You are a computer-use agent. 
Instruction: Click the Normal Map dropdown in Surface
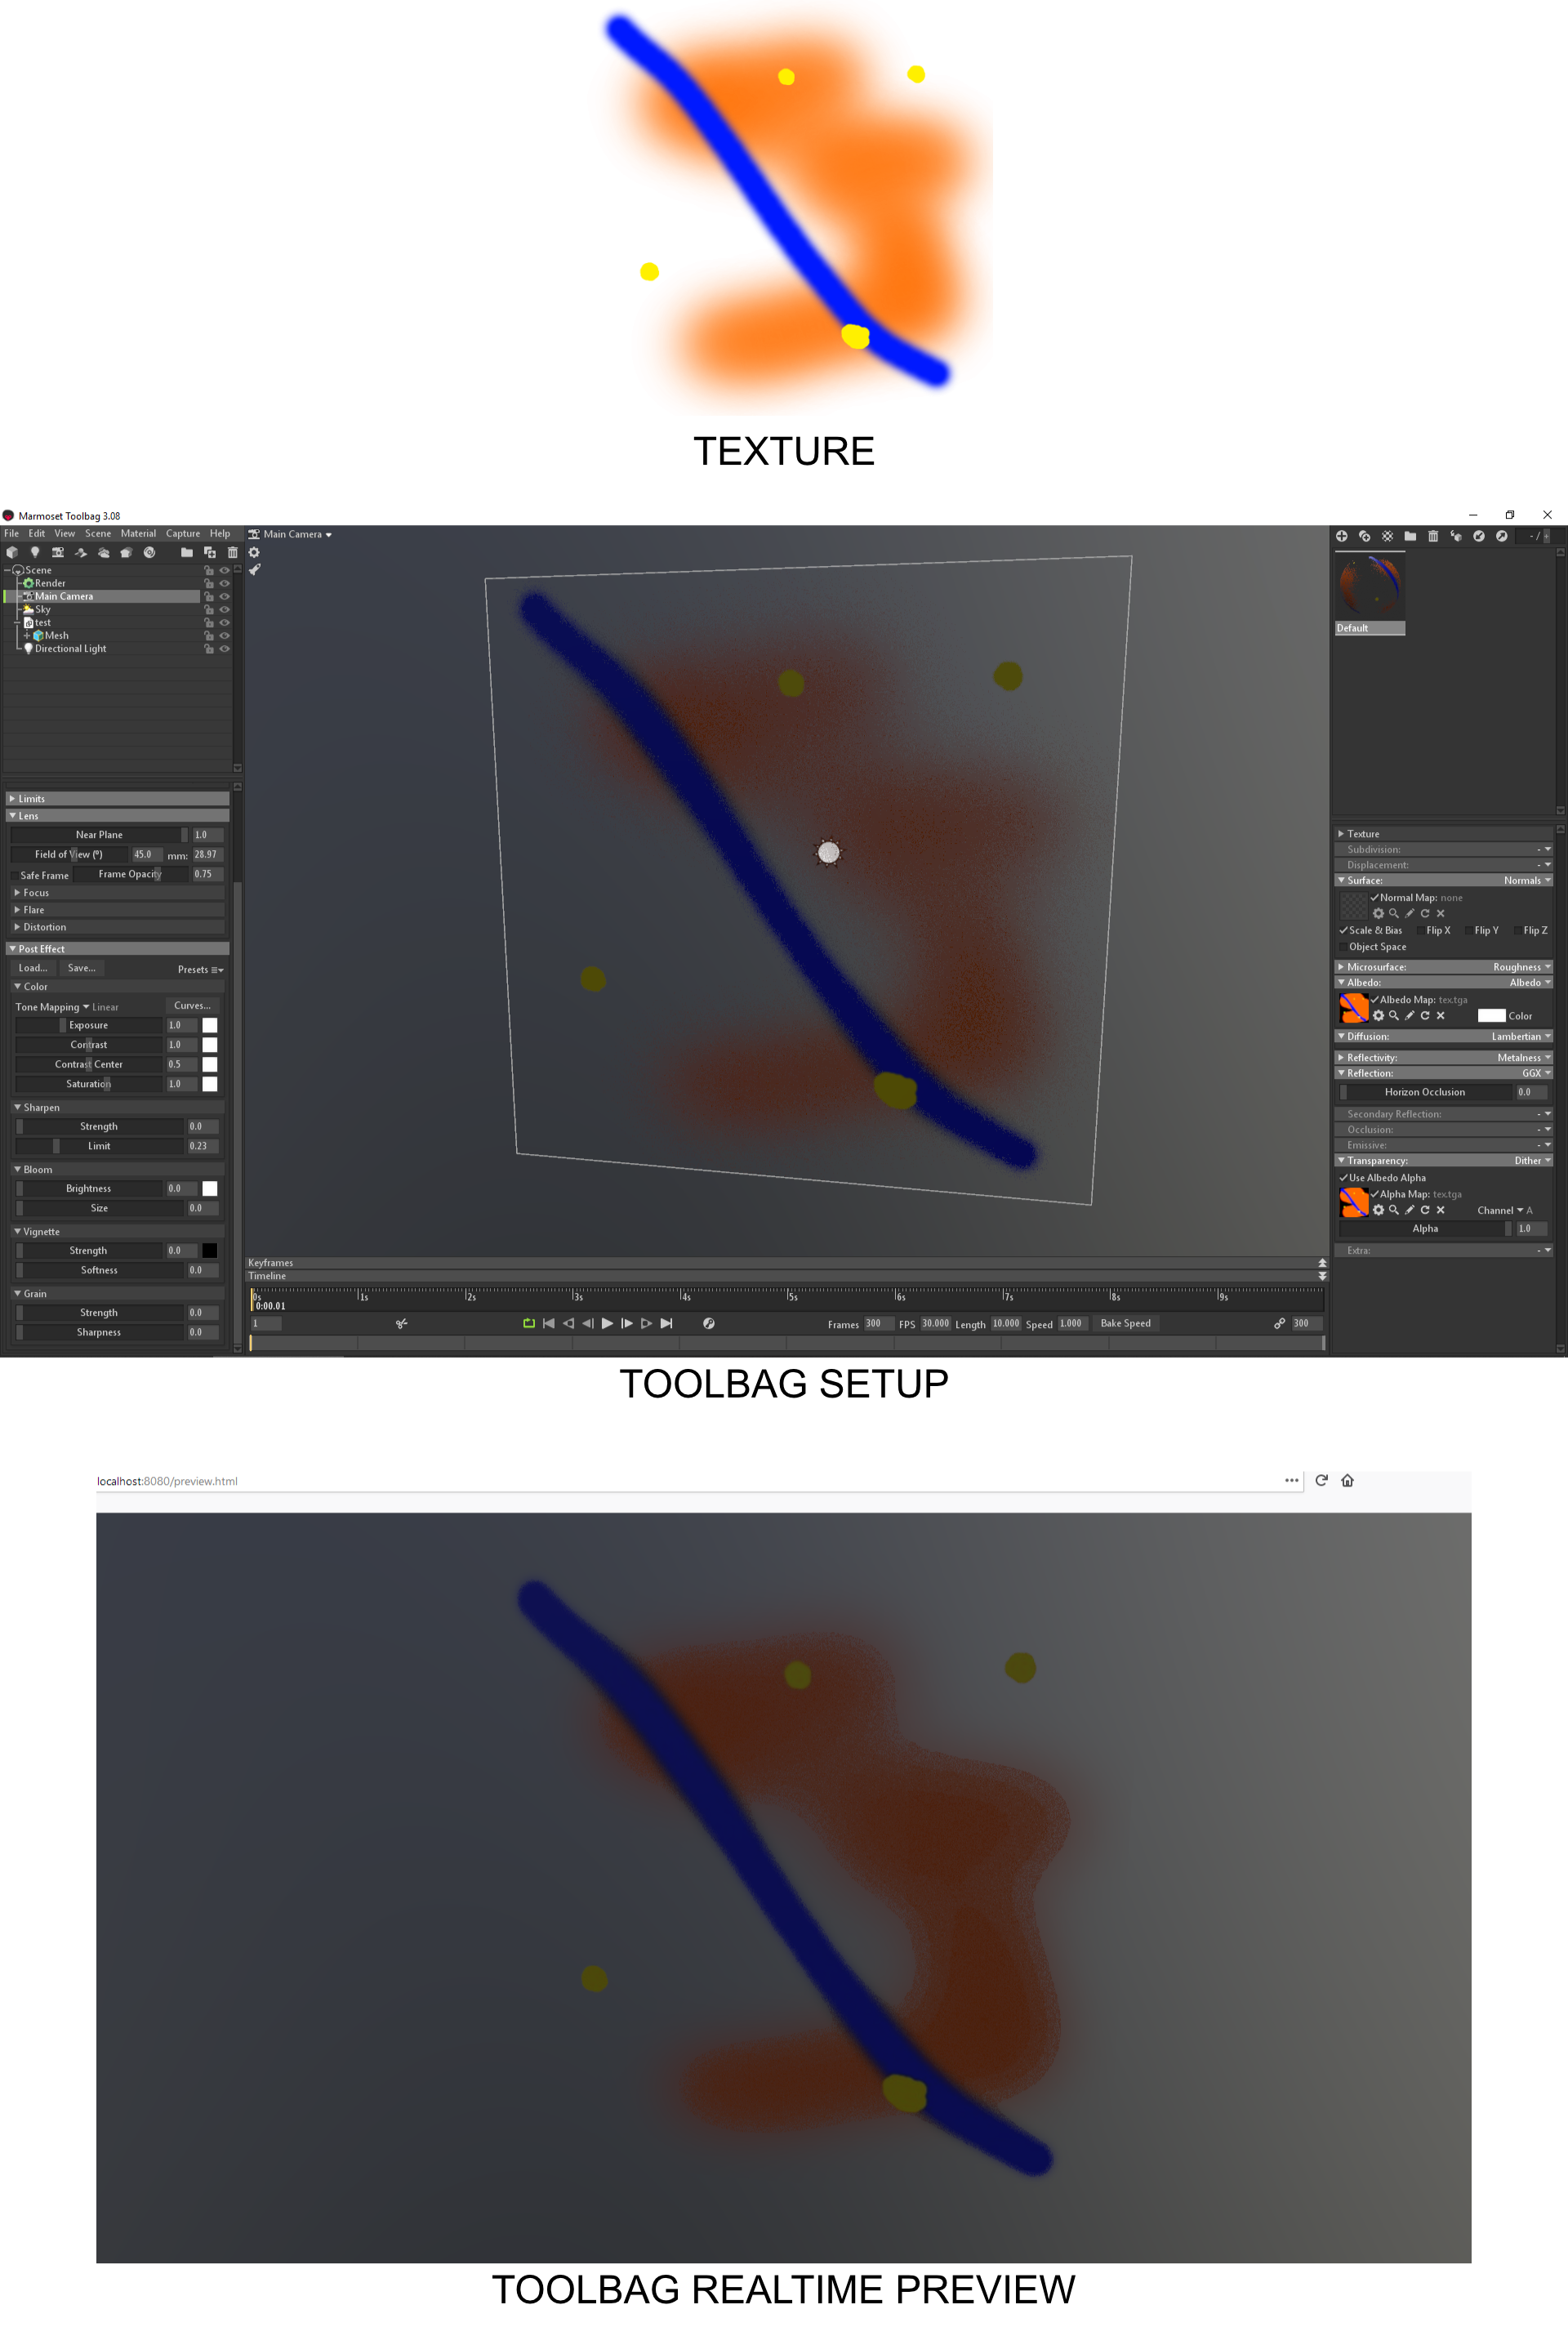pyautogui.click(x=1458, y=898)
